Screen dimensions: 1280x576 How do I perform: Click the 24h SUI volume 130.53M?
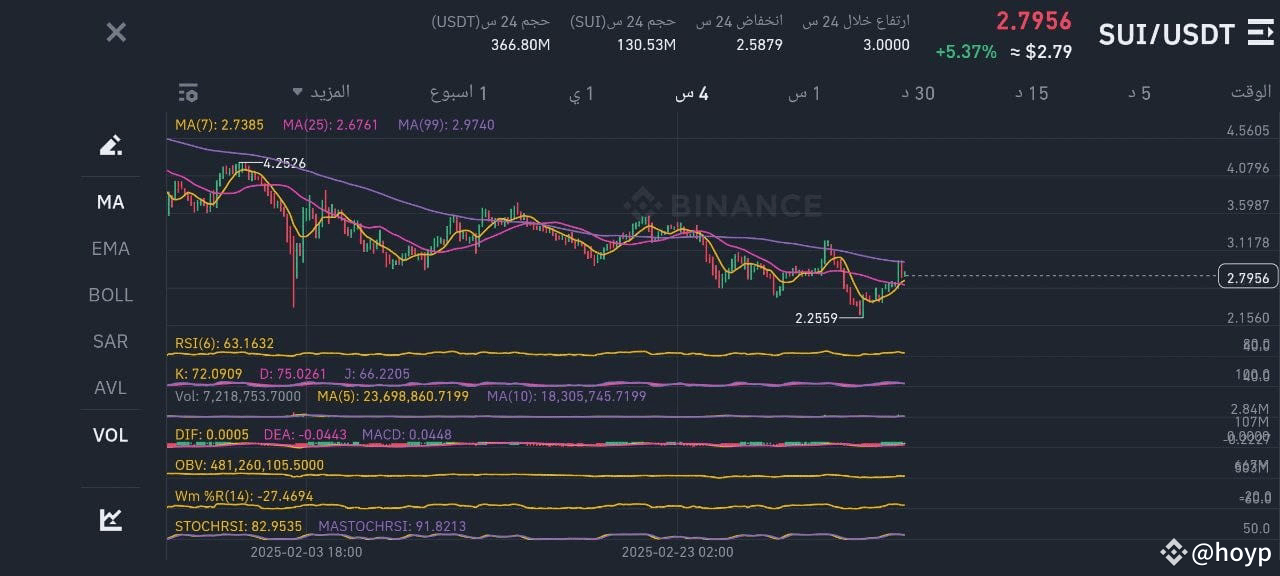(646, 44)
